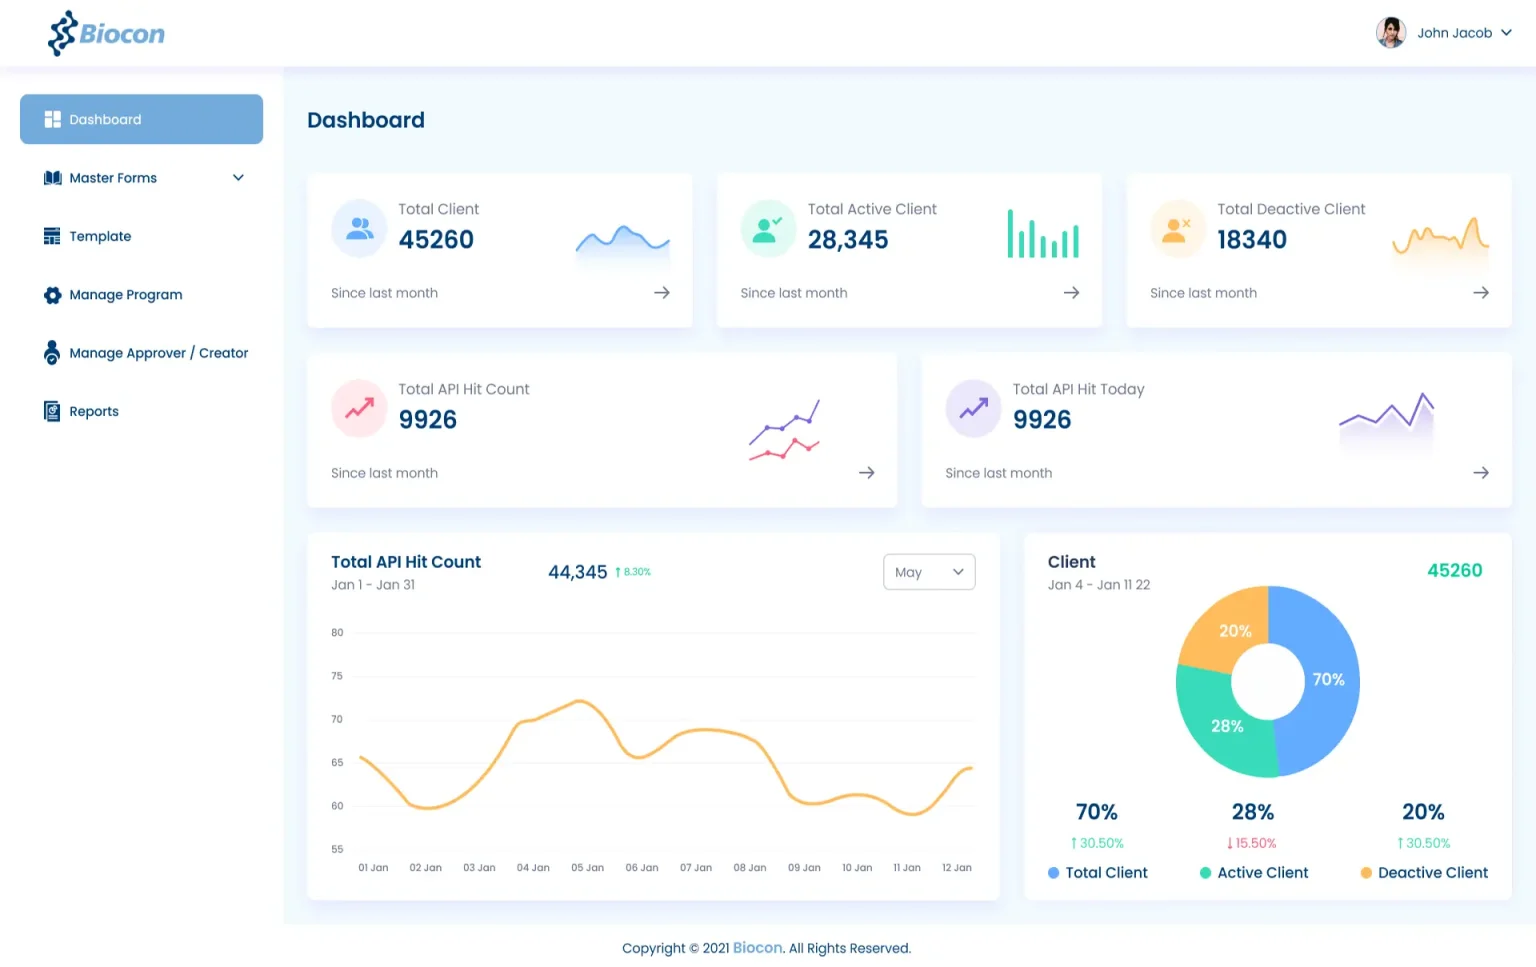The image size is (1536, 967).
Task: Click the Total Client users icon
Action: pos(359,229)
